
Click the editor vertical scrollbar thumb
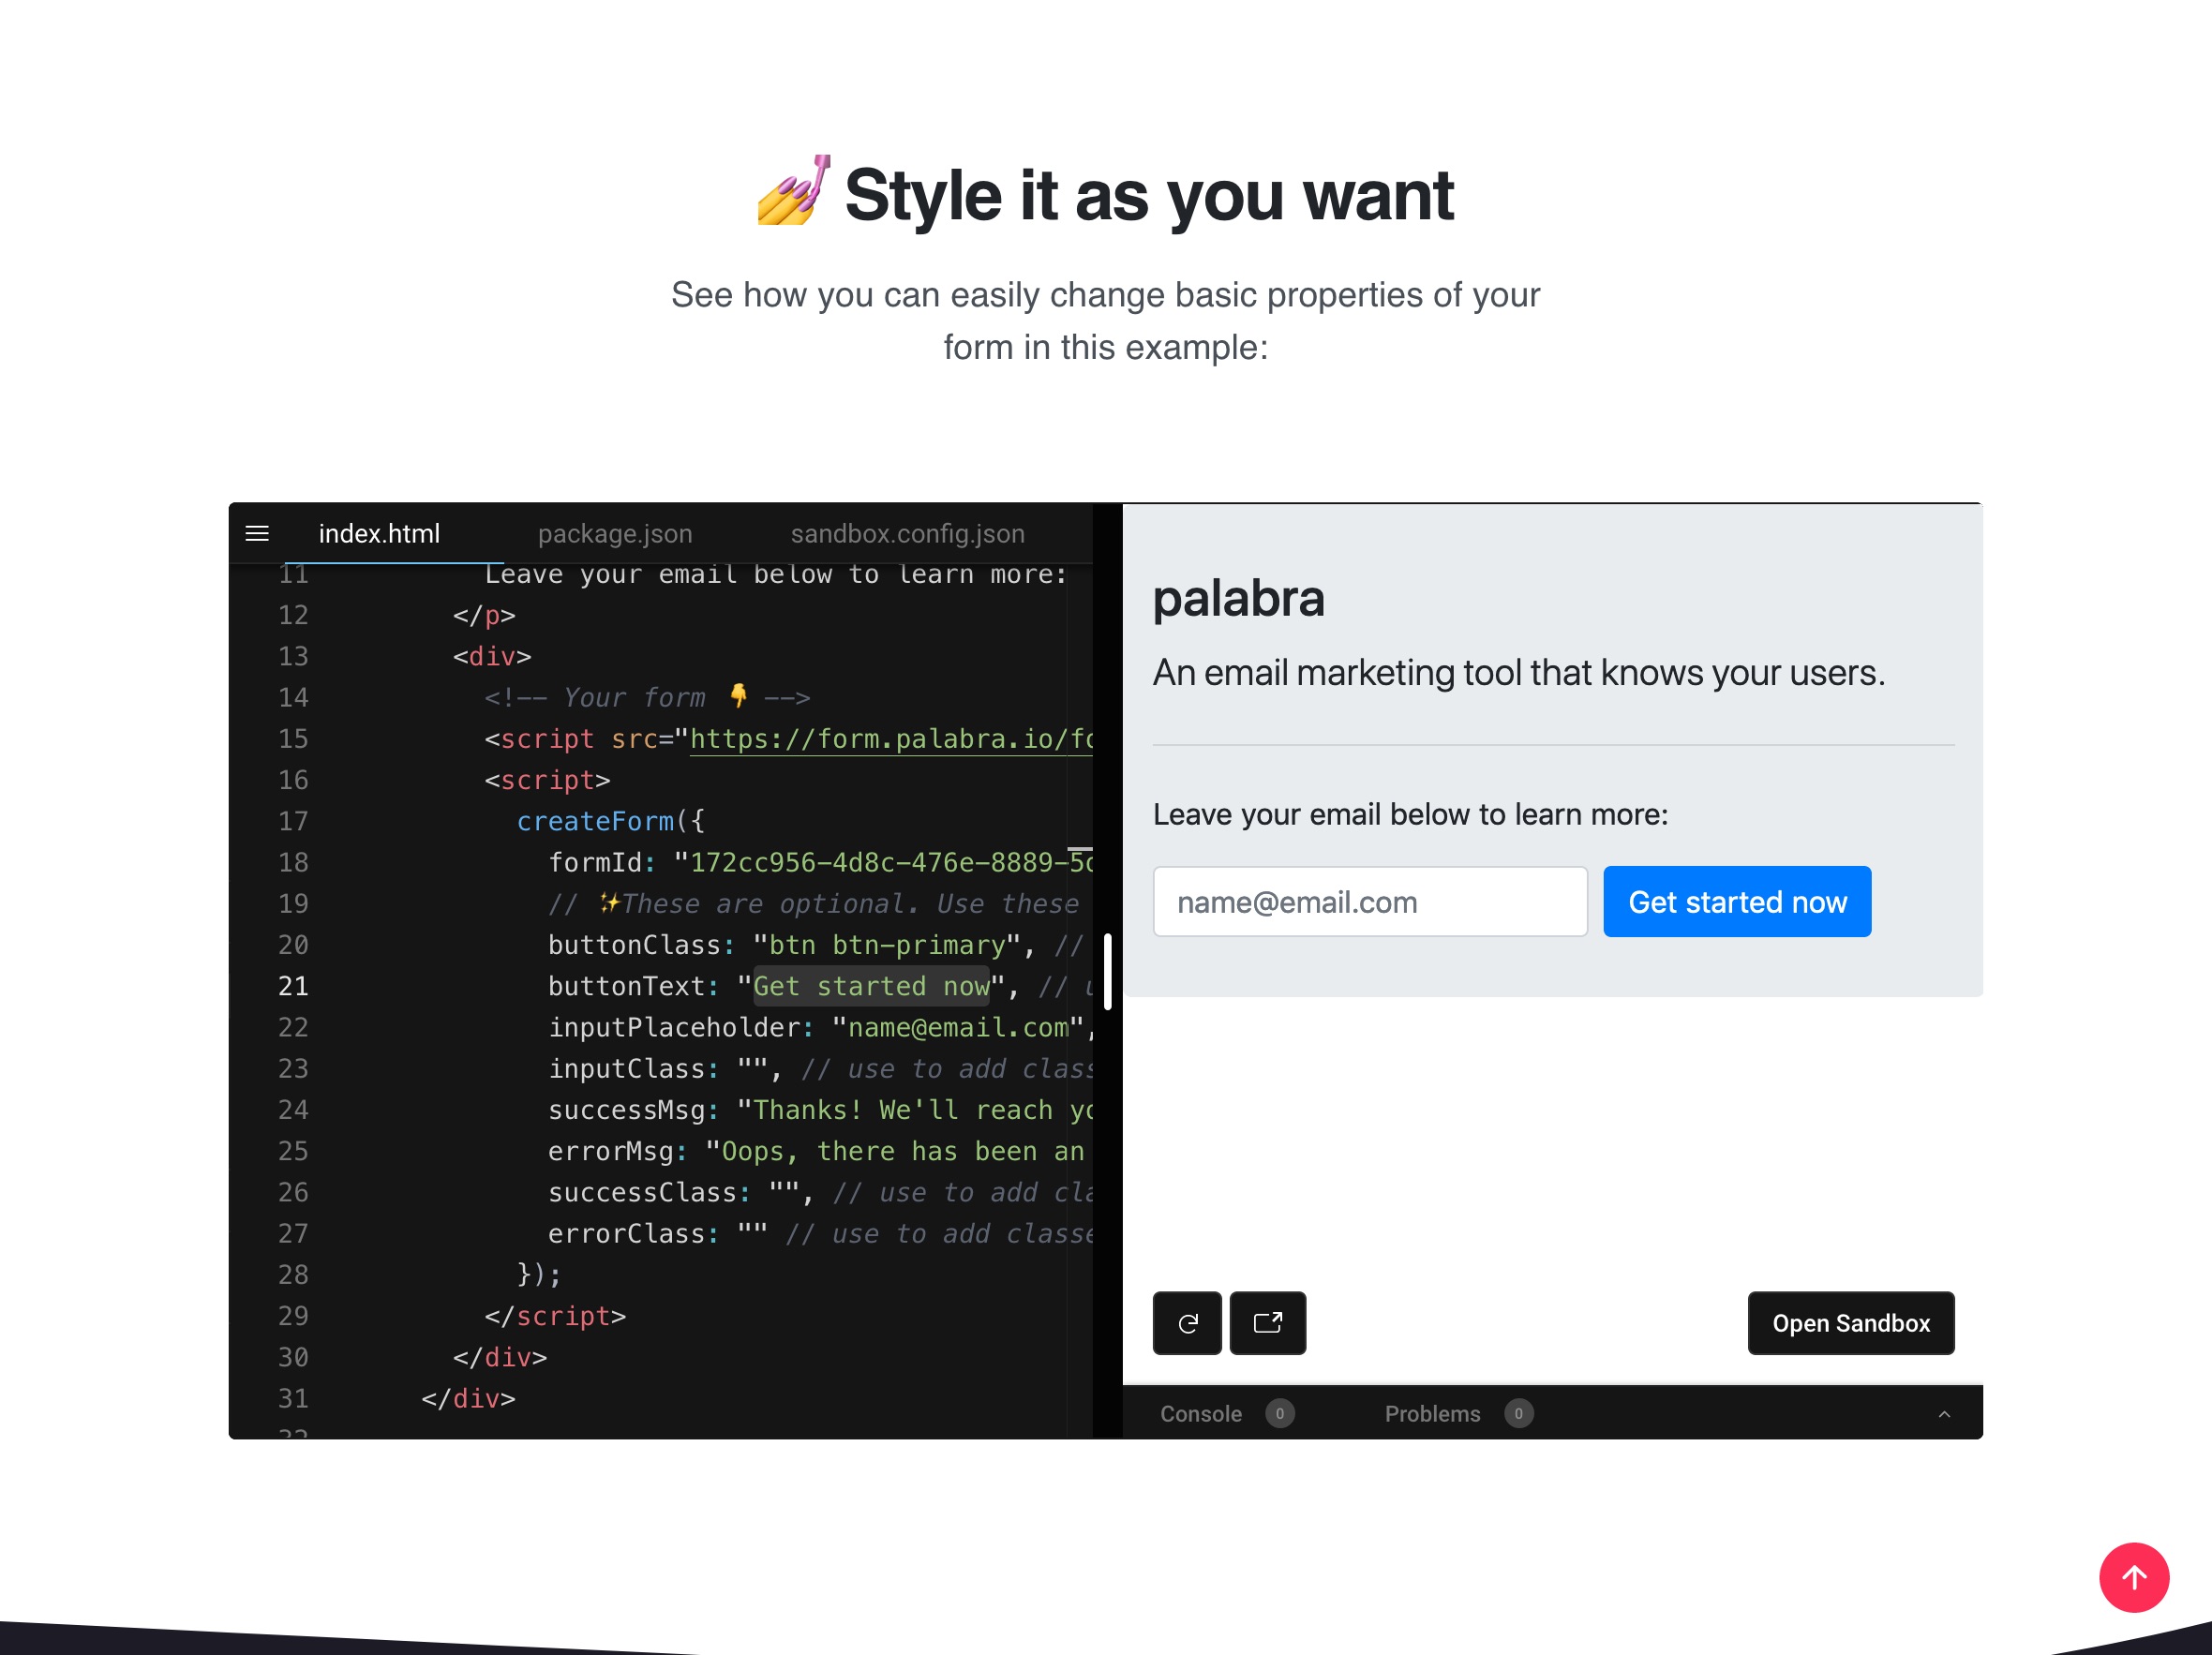coord(1107,971)
